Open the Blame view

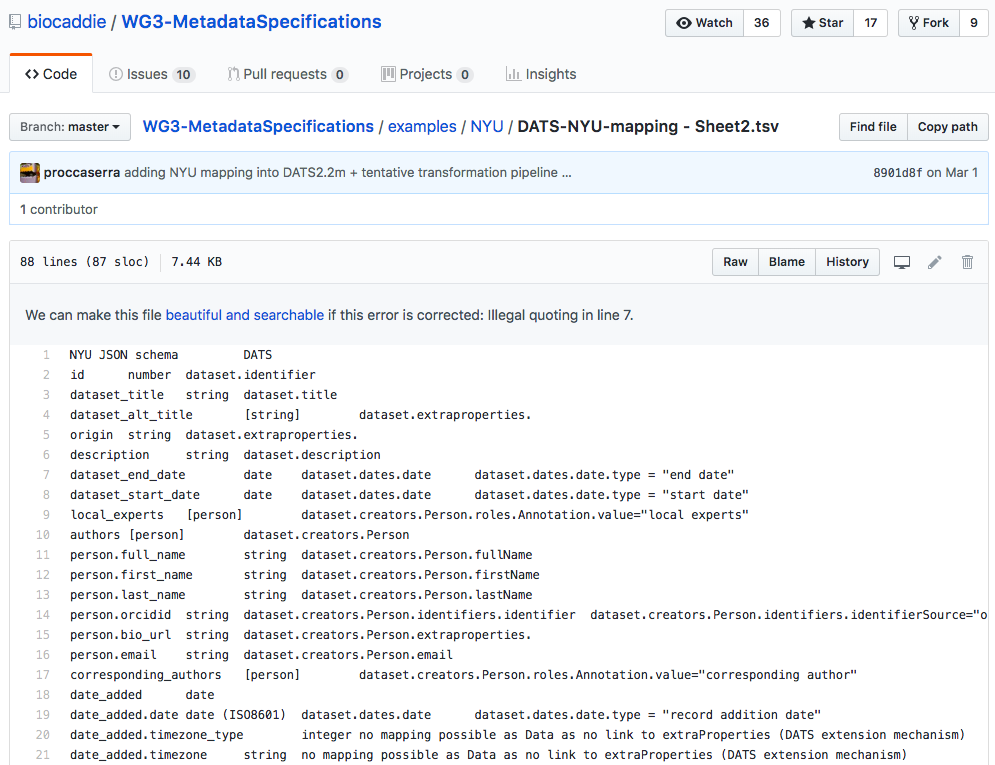click(787, 262)
